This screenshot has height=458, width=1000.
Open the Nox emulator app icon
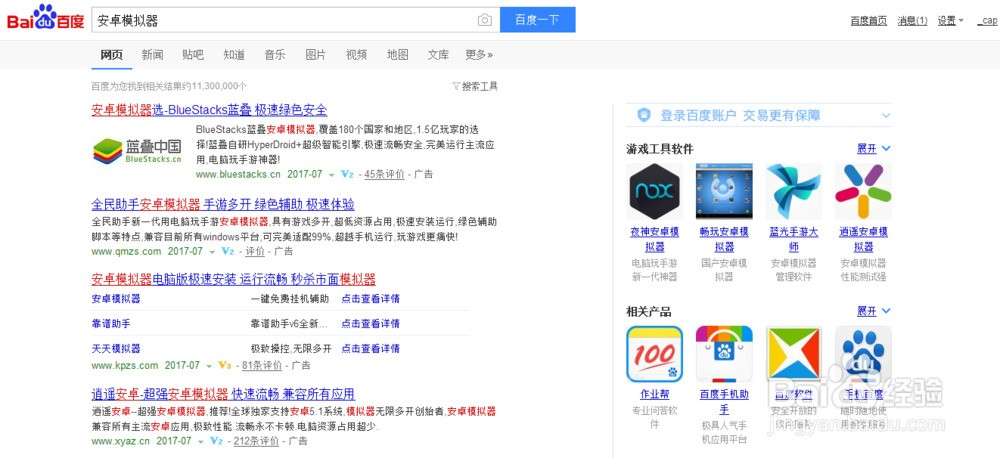[654, 191]
